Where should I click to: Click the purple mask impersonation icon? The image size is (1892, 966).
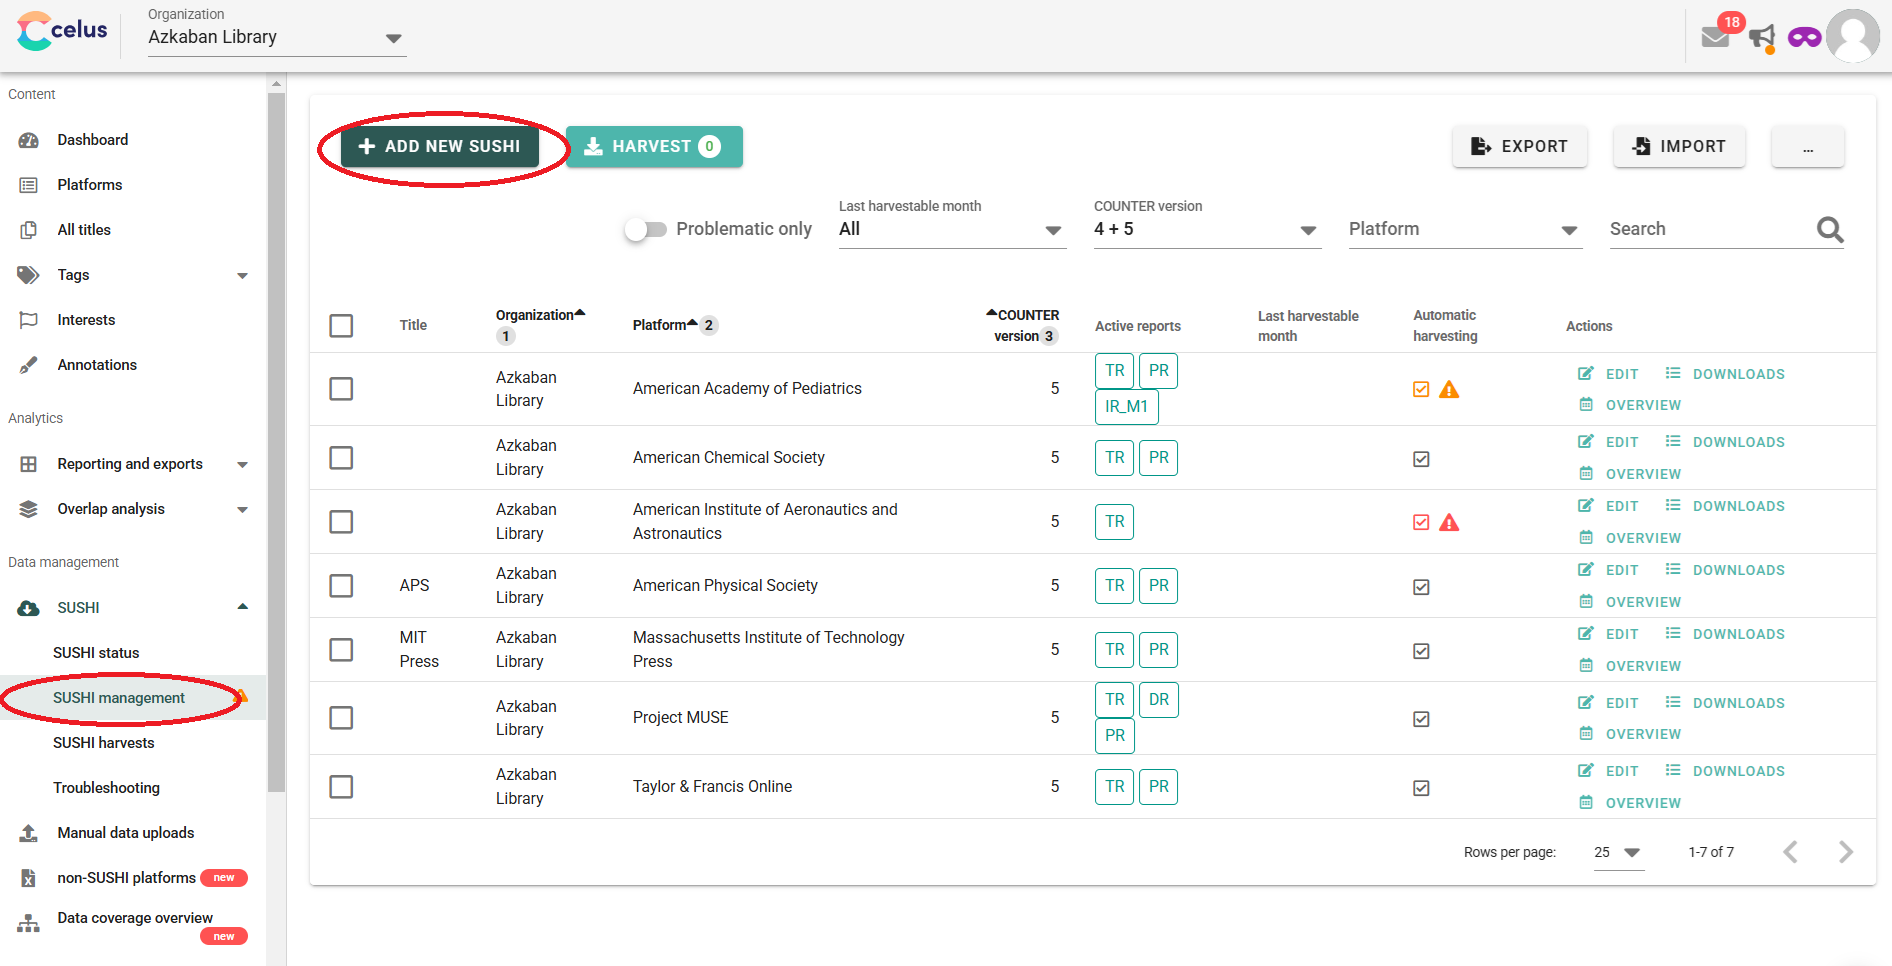1805,38
